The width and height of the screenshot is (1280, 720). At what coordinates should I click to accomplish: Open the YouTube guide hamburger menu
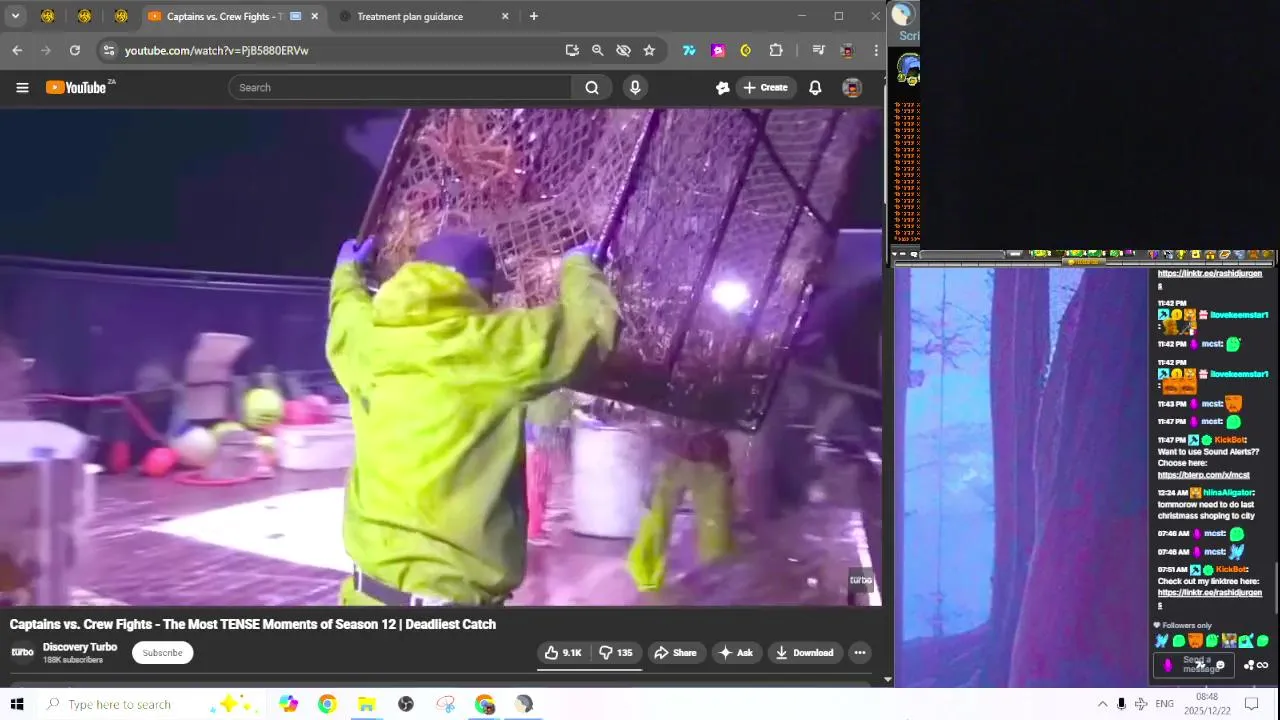click(22, 88)
